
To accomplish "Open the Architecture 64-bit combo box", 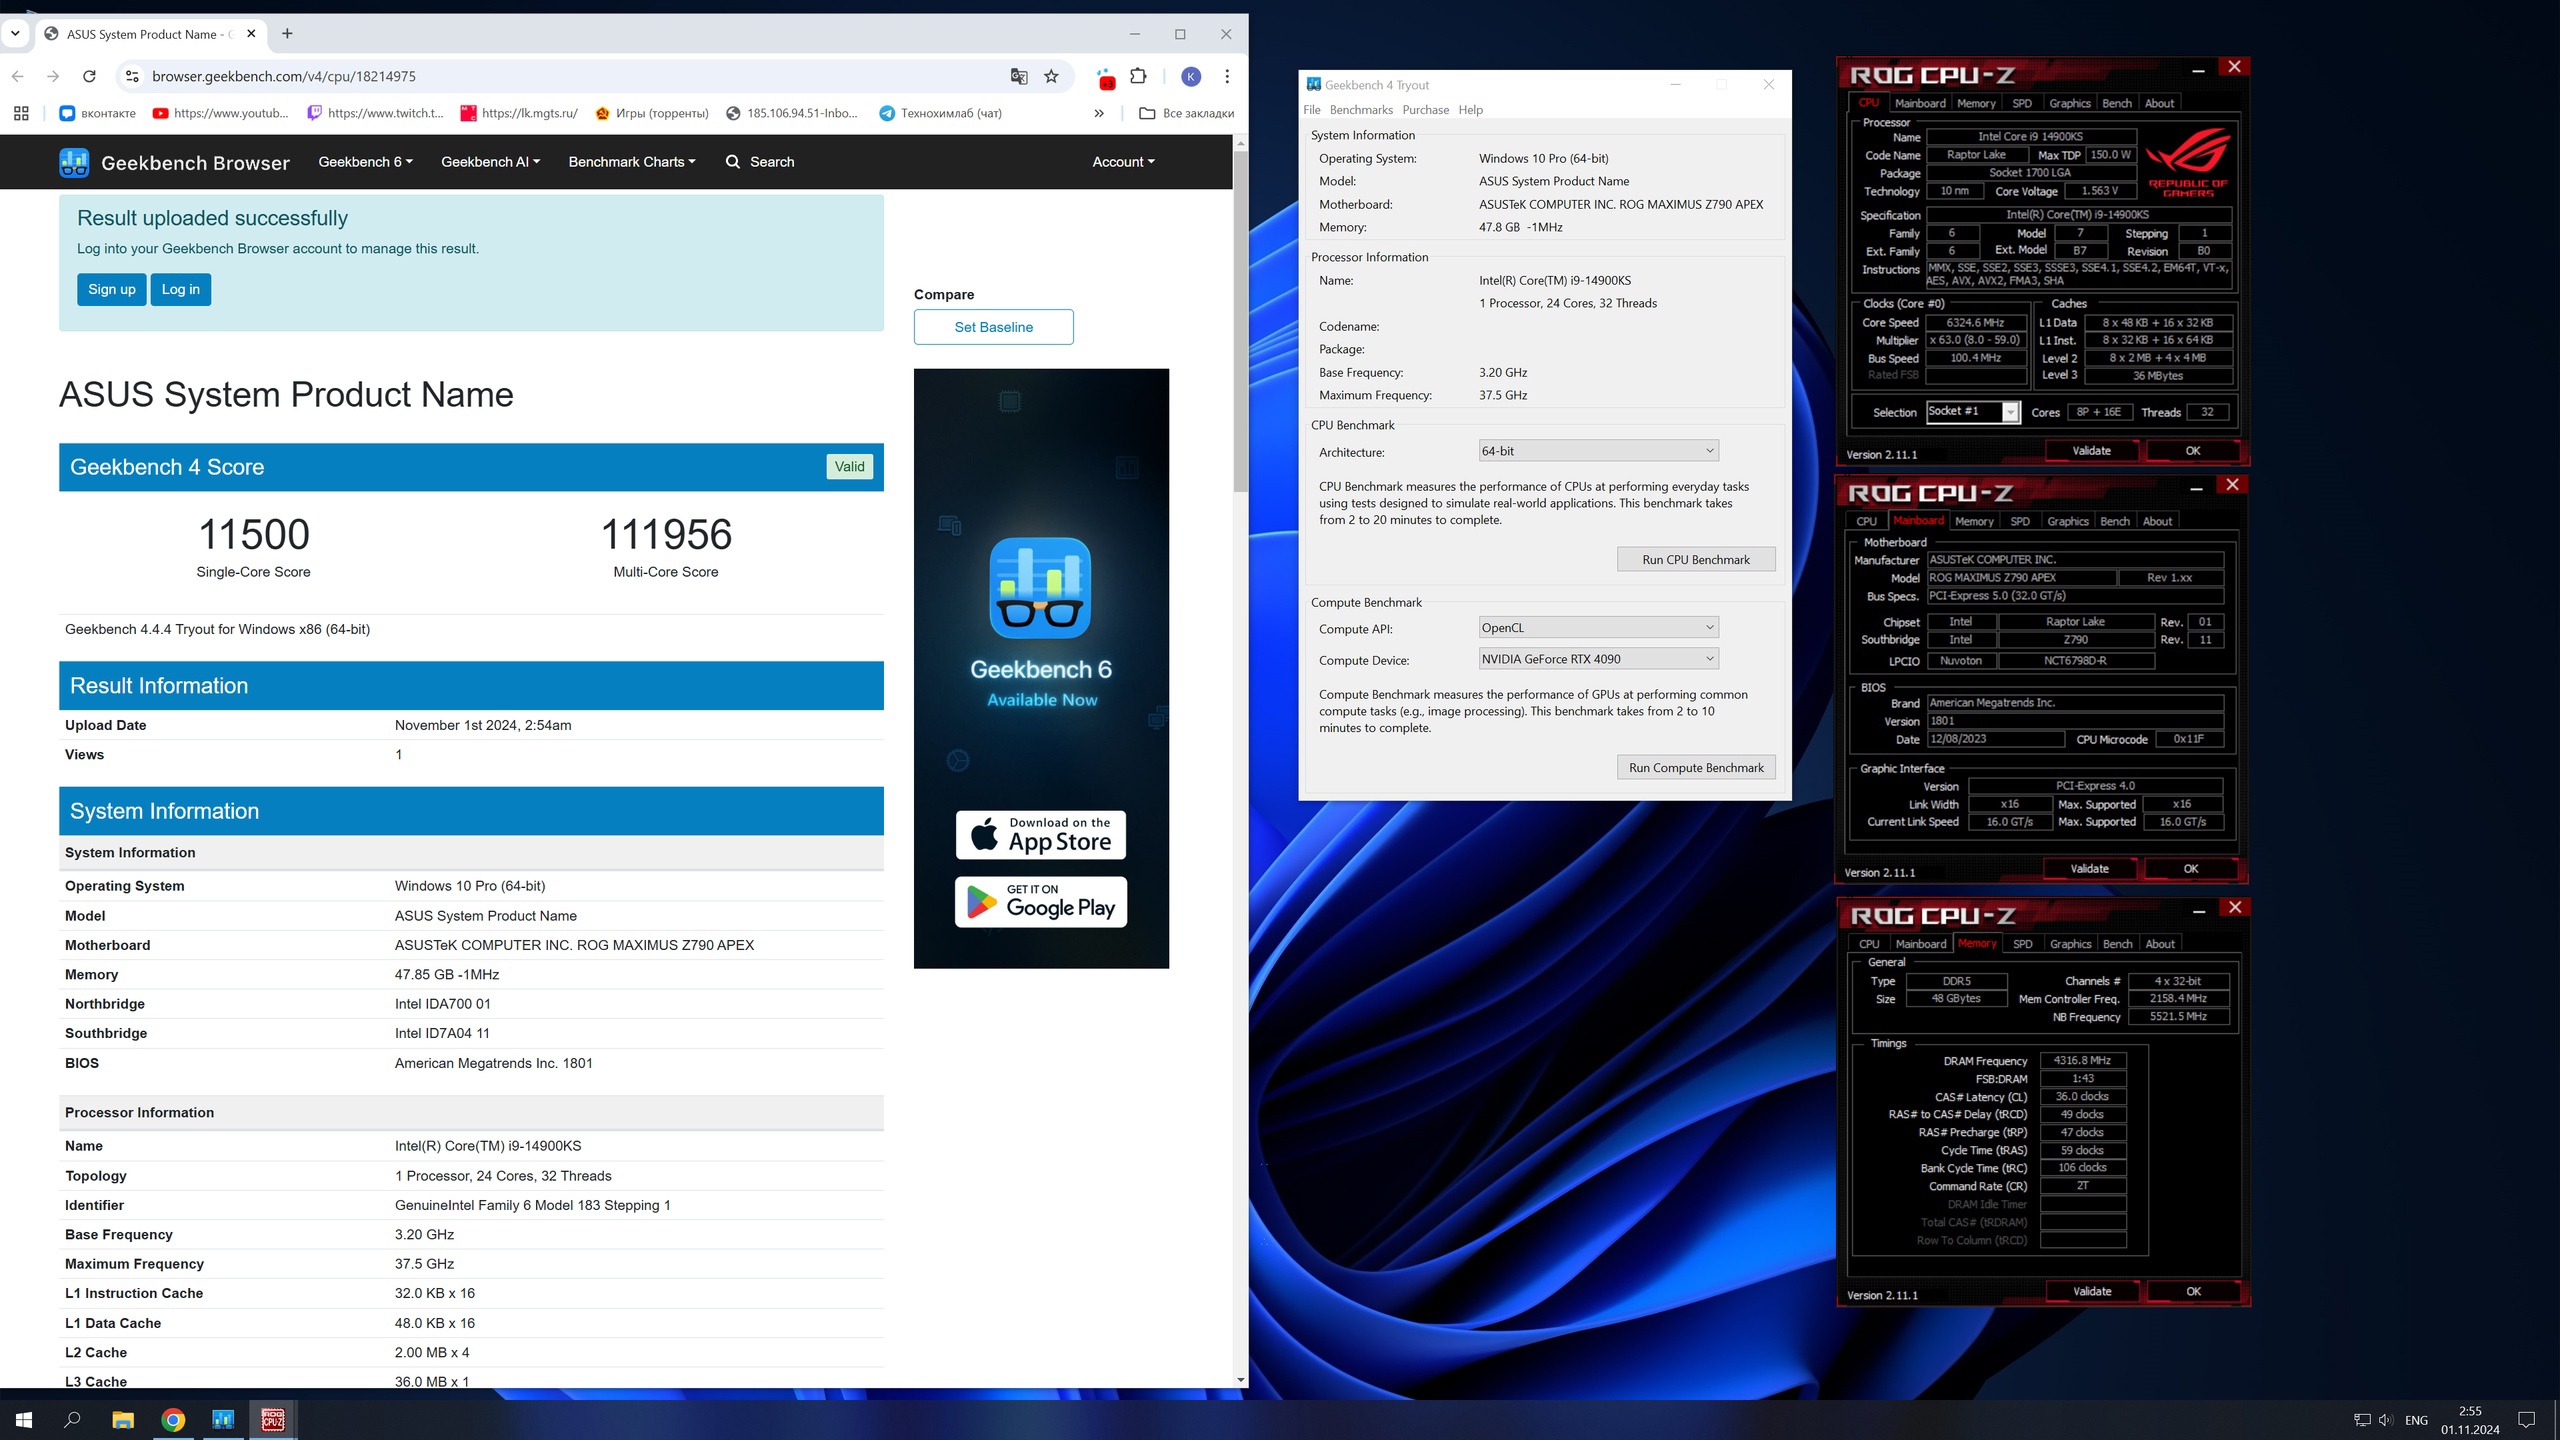I will pyautogui.click(x=1598, y=451).
